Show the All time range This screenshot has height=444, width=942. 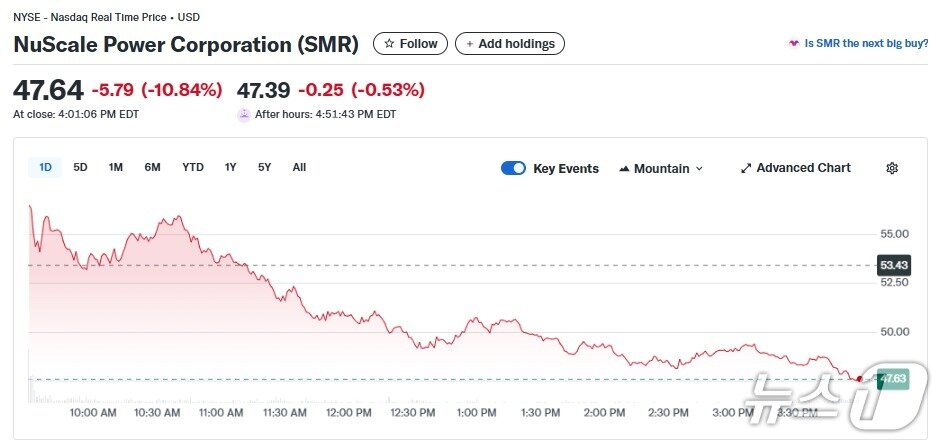(299, 167)
